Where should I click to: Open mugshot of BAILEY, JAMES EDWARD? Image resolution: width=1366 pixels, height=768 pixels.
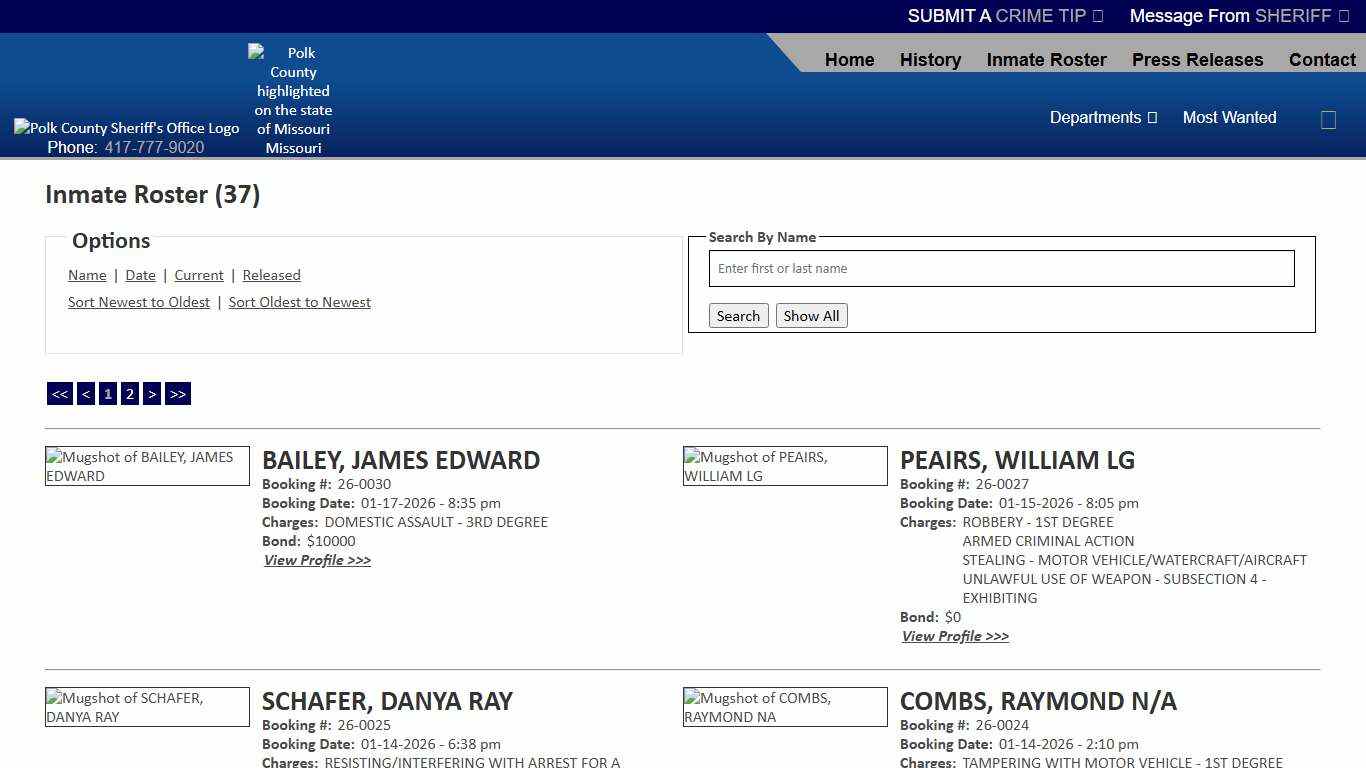[x=147, y=466]
